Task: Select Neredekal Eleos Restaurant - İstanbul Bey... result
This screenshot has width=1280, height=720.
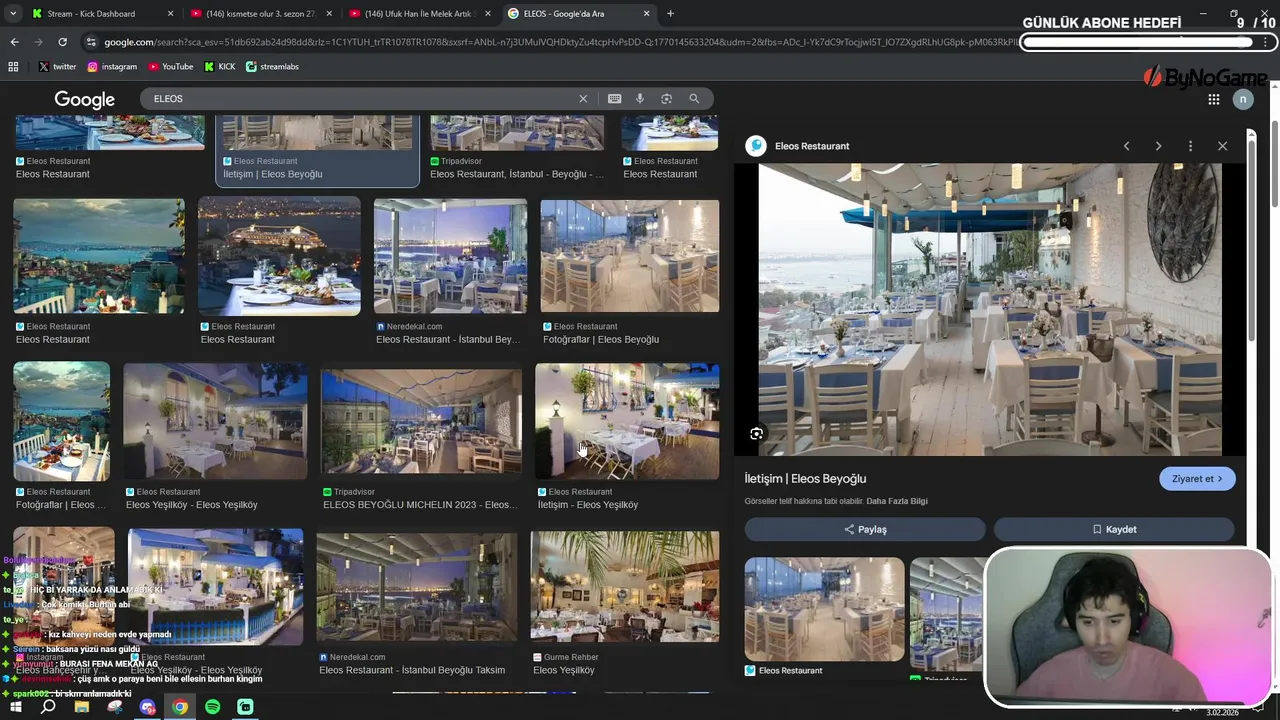Action: (x=450, y=256)
